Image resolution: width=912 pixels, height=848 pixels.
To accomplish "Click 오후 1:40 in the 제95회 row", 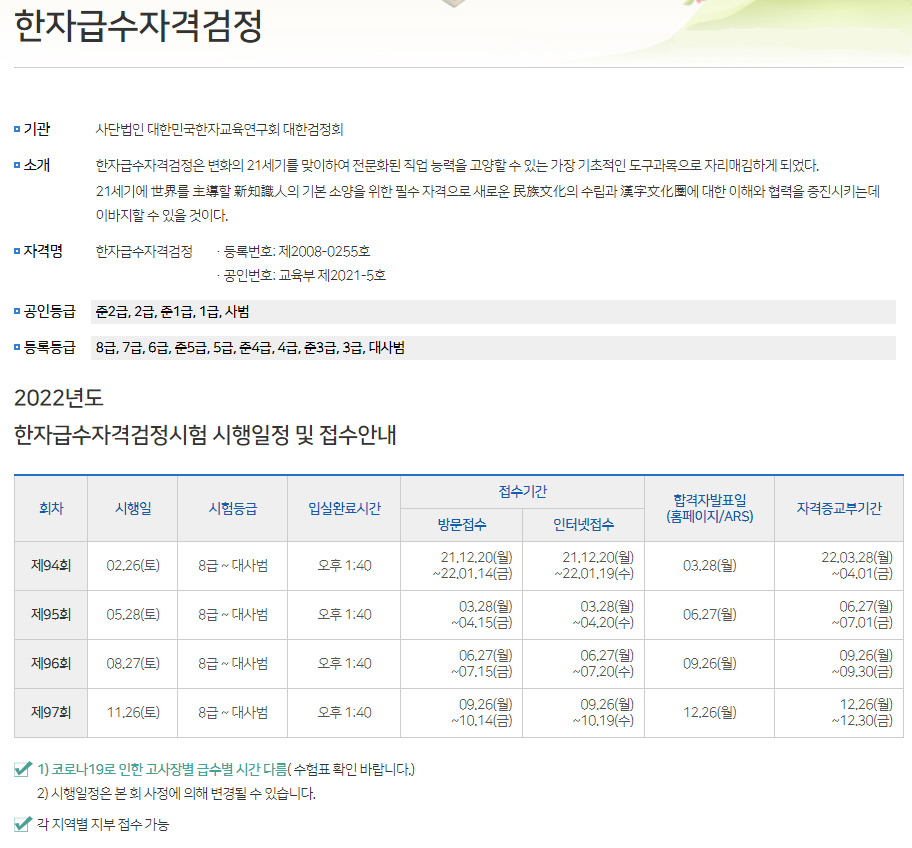I will (x=344, y=614).
